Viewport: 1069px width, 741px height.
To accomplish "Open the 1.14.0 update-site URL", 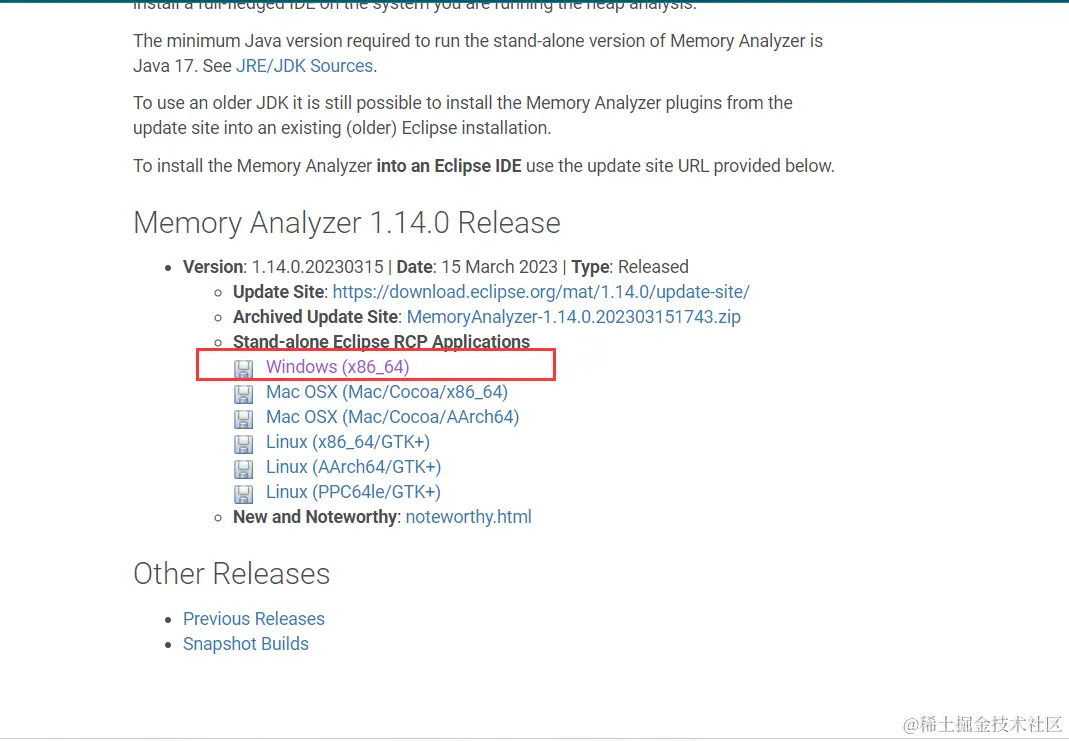I will 541,292.
